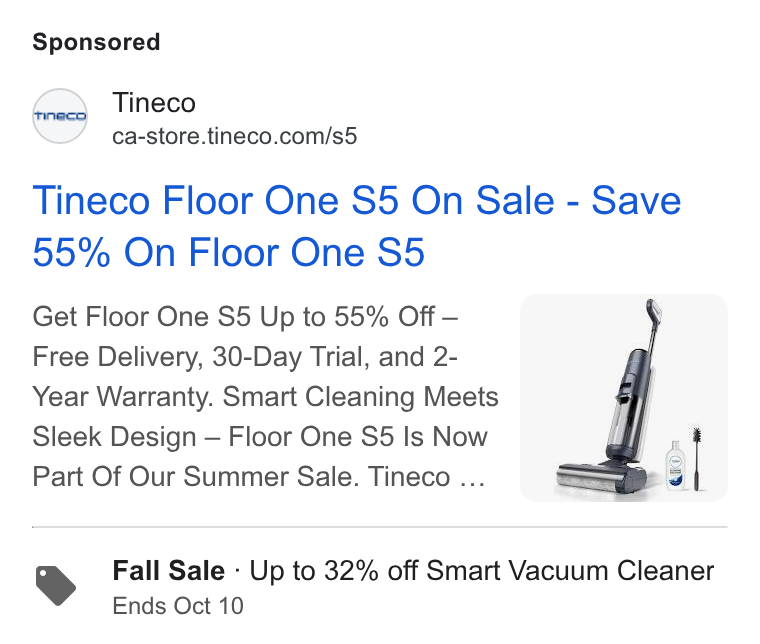Image resolution: width=760 pixels, height=644 pixels.
Task: Click the gray price tag icon
Action: click(x=56, y=585)
